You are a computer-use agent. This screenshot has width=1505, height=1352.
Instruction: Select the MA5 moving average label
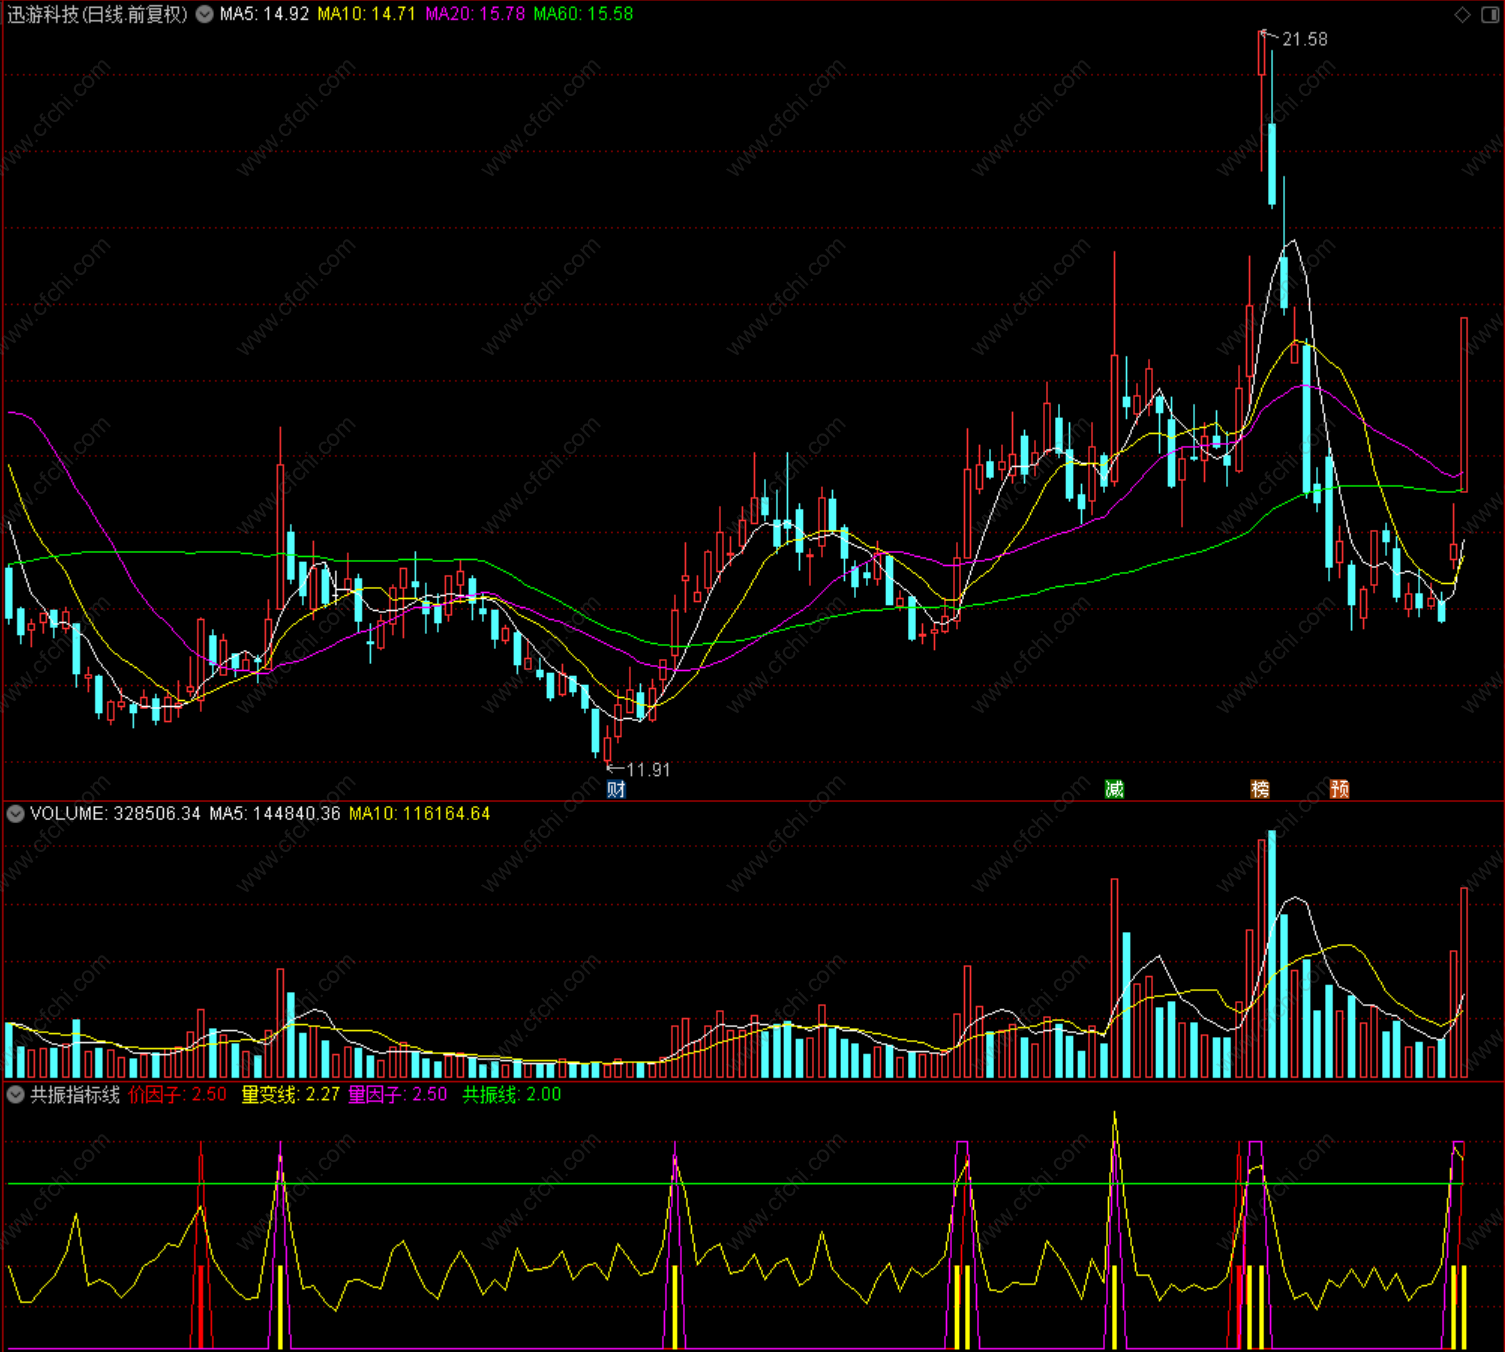pyautogui.click(x=264, y=14)
